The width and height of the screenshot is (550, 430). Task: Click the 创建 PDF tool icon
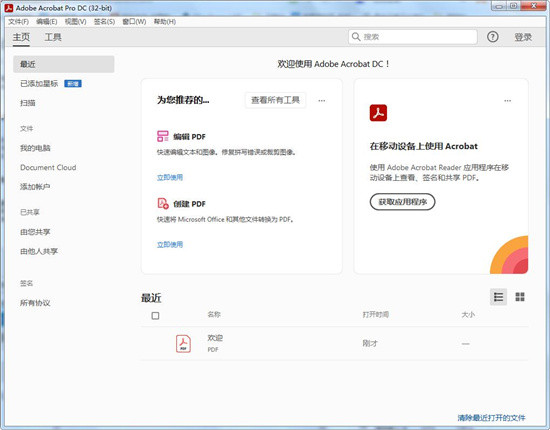coord(163,203)
